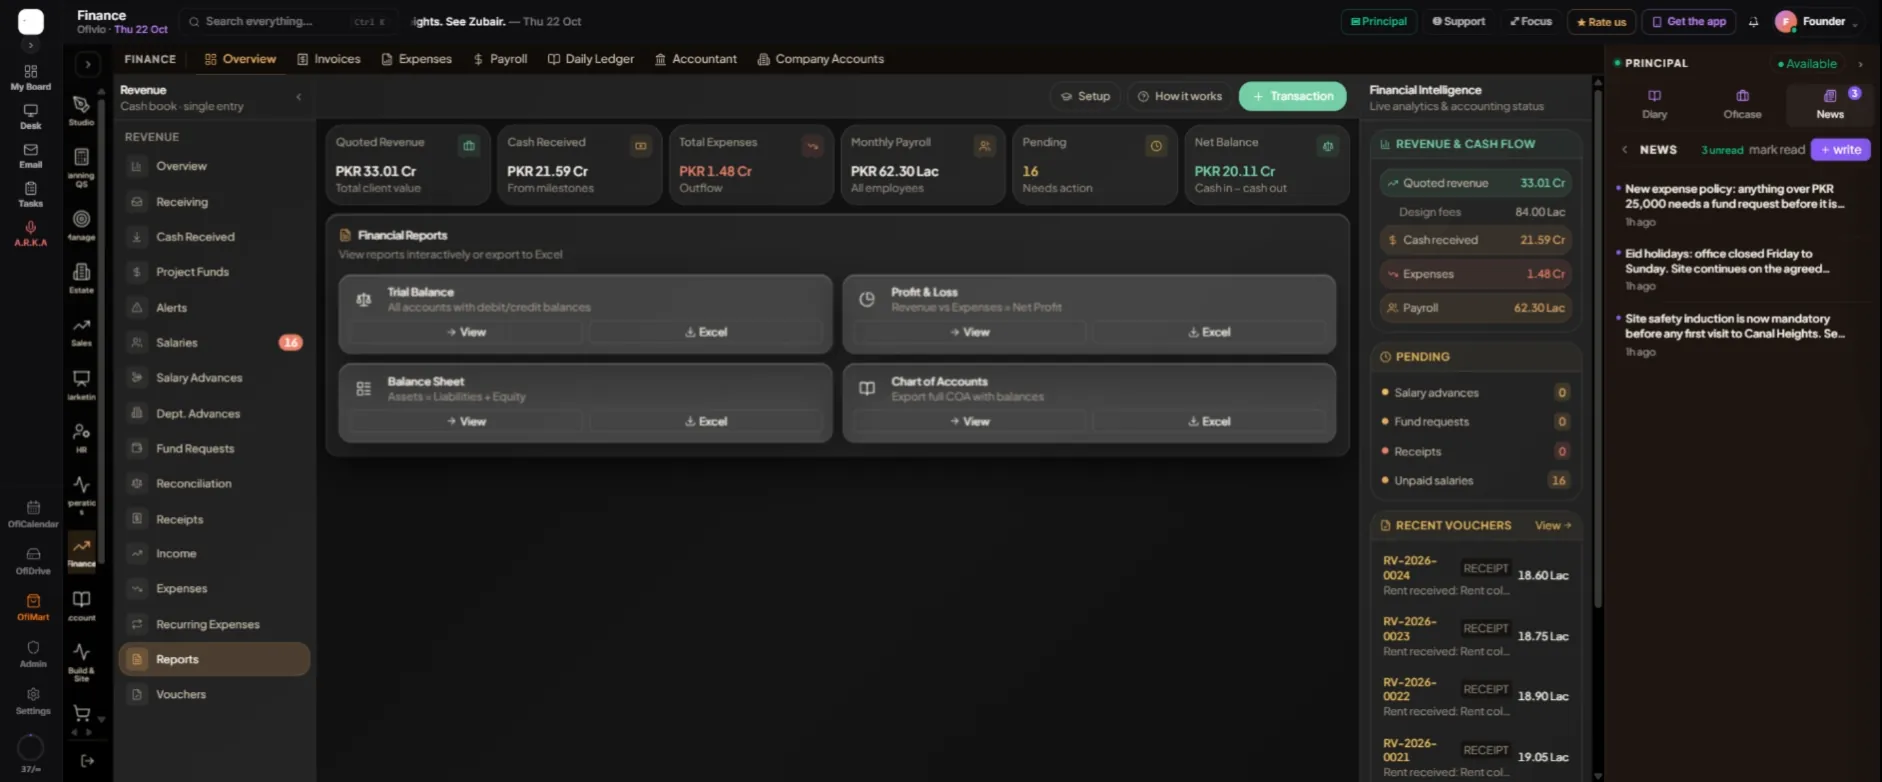Screen dimensions: 1882x782
Task: Open the Studio module icon
Action: (81, 109)
